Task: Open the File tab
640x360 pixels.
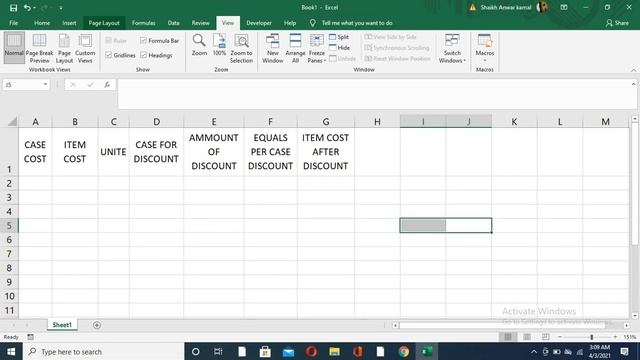Action: 13,23
